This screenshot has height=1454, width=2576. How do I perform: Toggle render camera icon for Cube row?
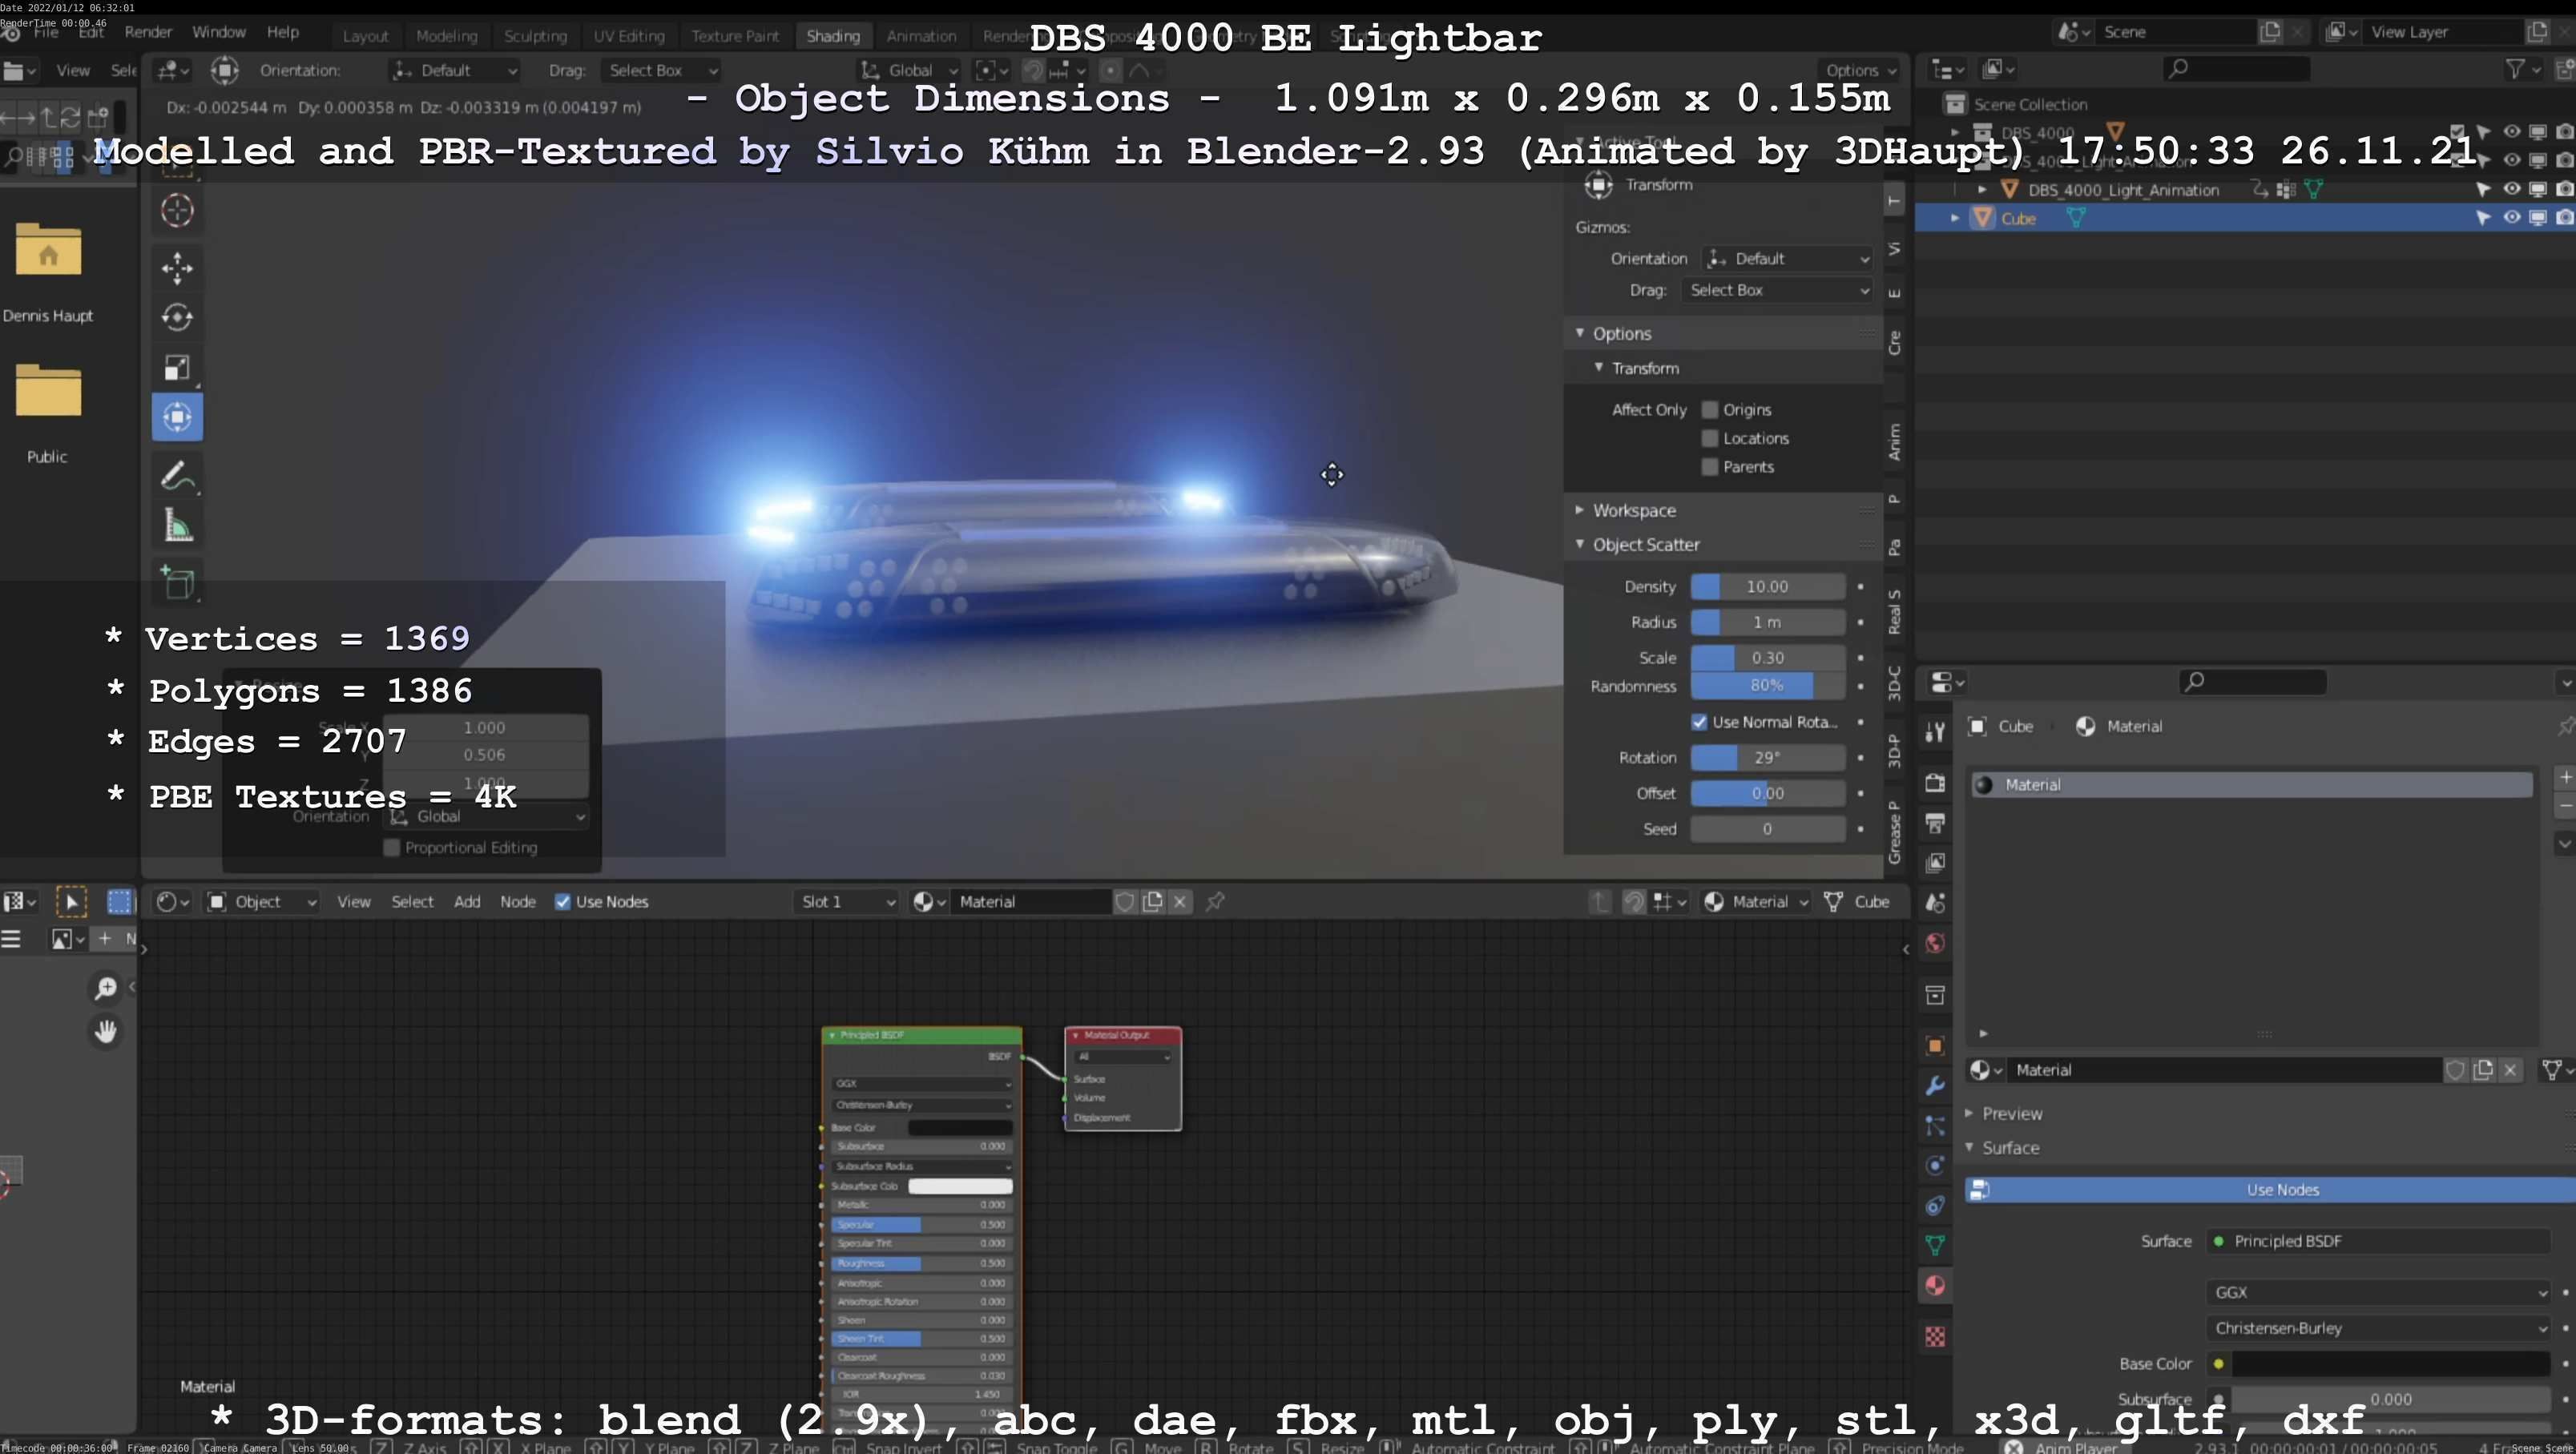pos(2564,218)
